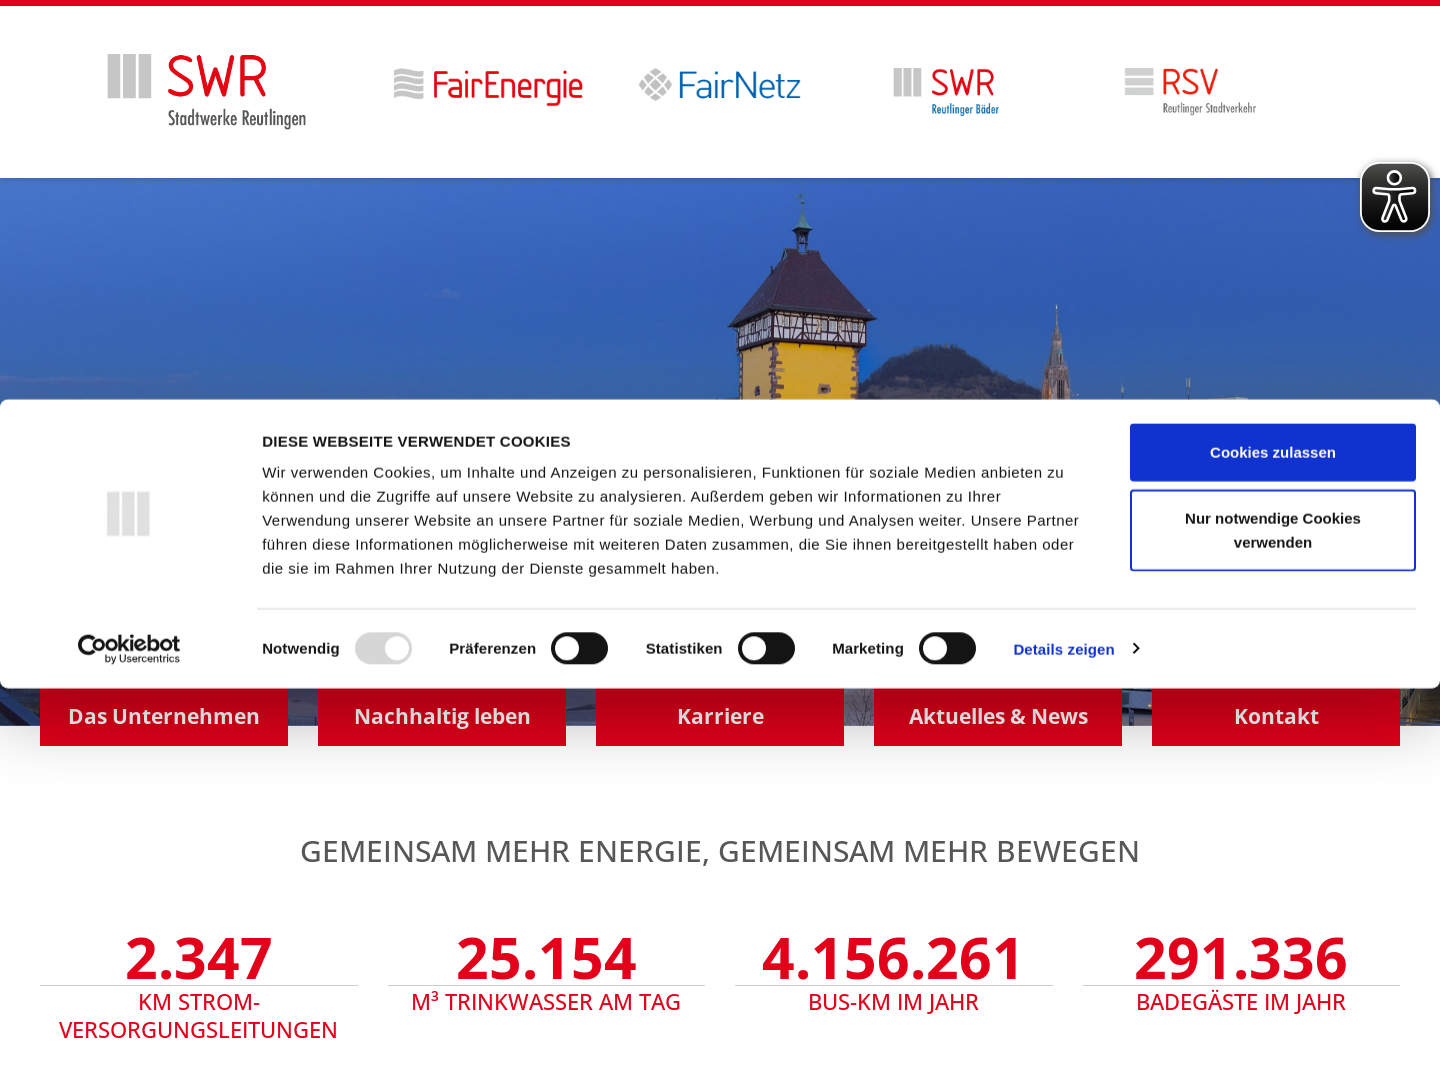Enable the Statistiken cookie switch
This screenshot has width=1440, height=1080.
pos(767,649)
